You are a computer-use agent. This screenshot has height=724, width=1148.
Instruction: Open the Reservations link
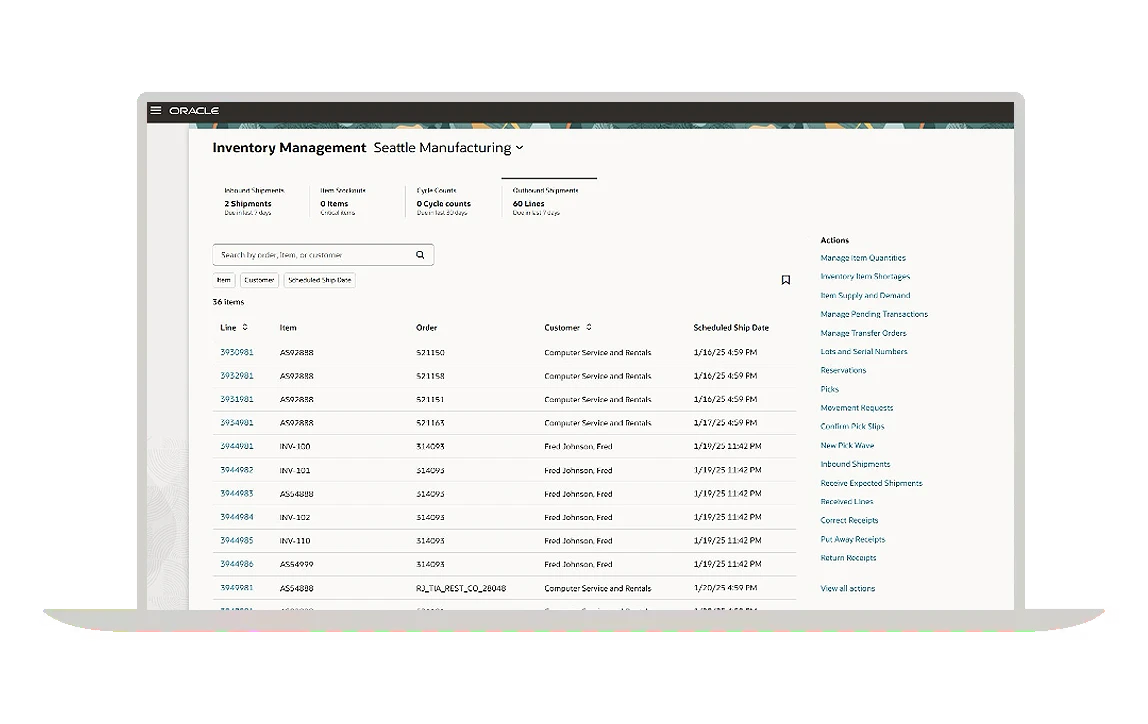[843, 370]
